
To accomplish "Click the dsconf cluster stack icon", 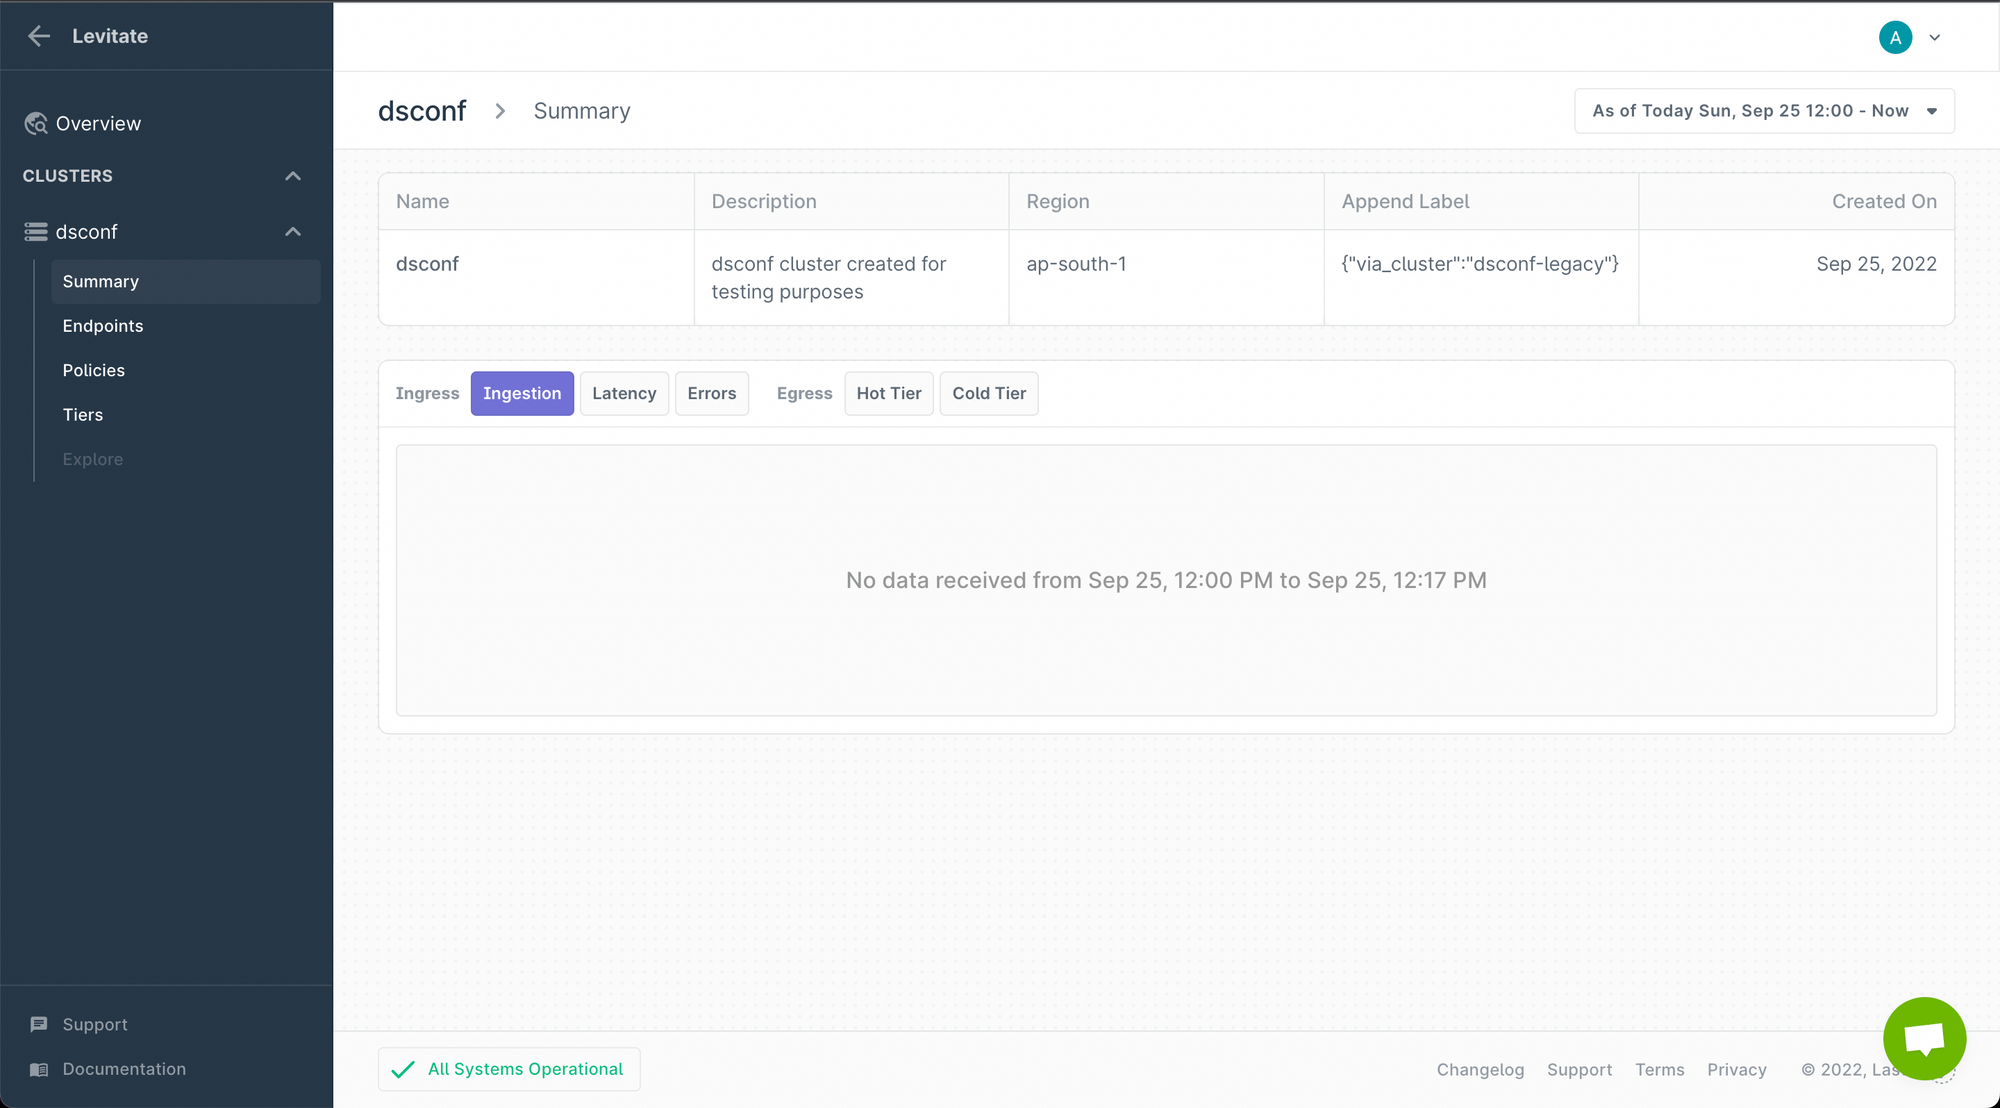I will (x=36, y=232).
